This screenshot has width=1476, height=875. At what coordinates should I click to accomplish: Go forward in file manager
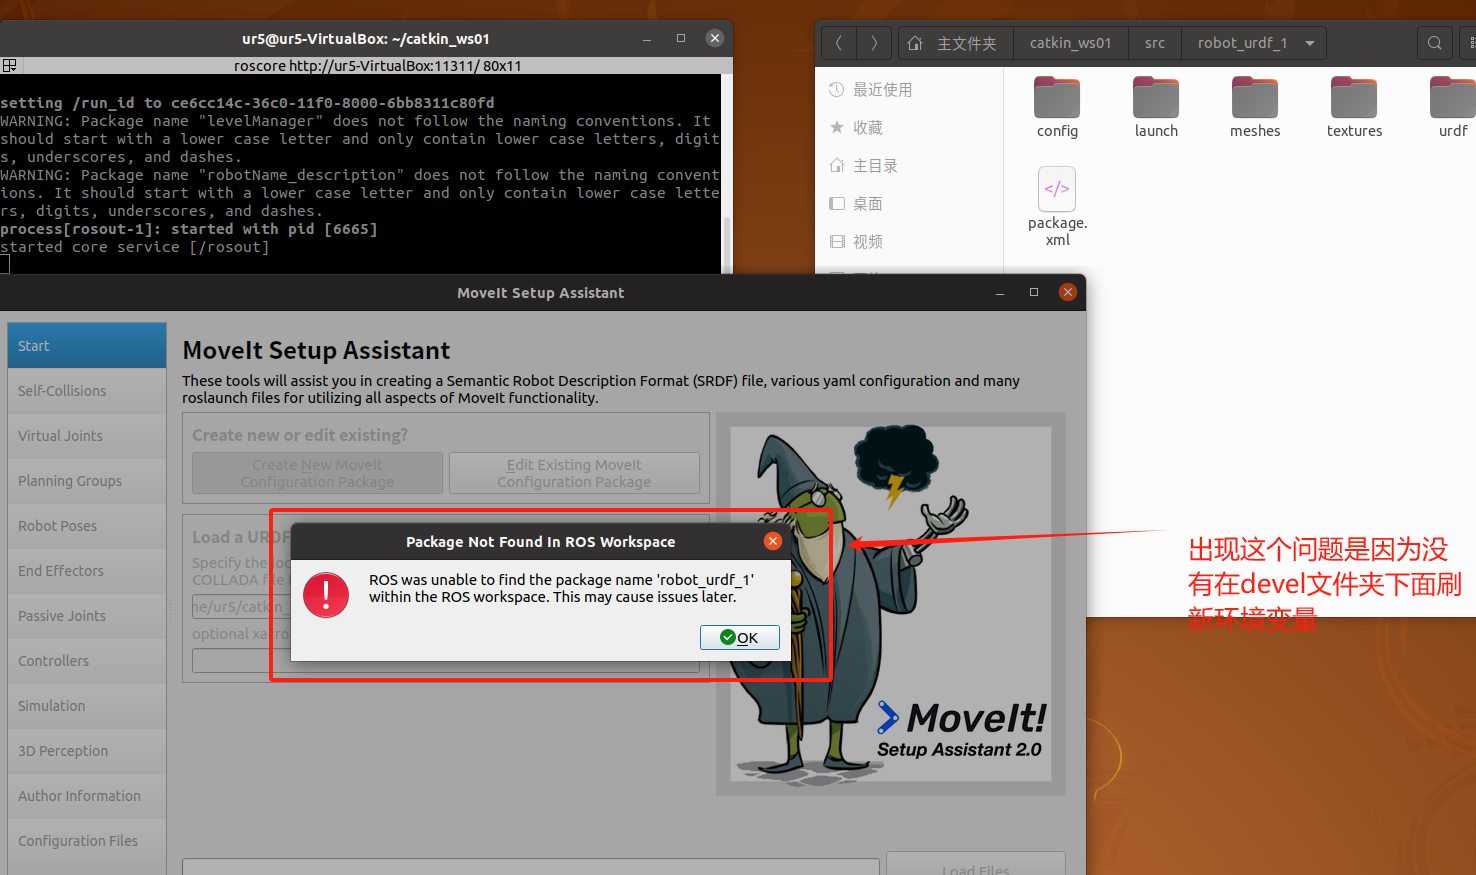[x=874, y=43]
